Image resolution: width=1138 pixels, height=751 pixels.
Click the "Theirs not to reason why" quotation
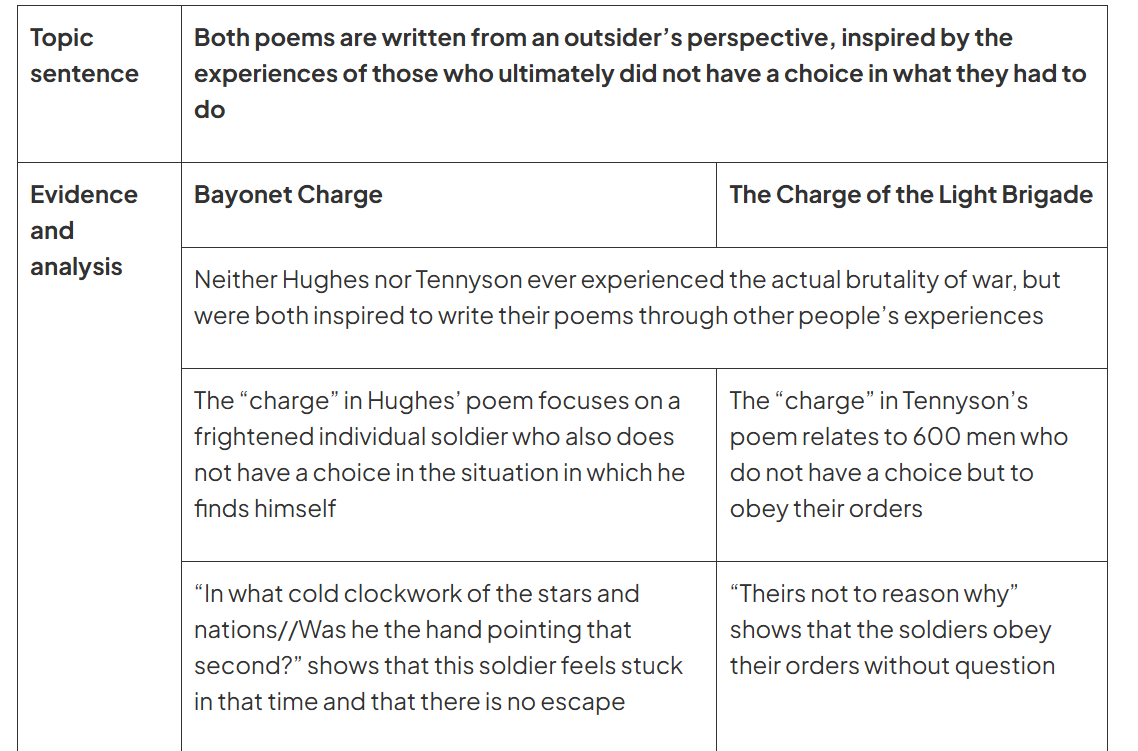pos(874,594)
